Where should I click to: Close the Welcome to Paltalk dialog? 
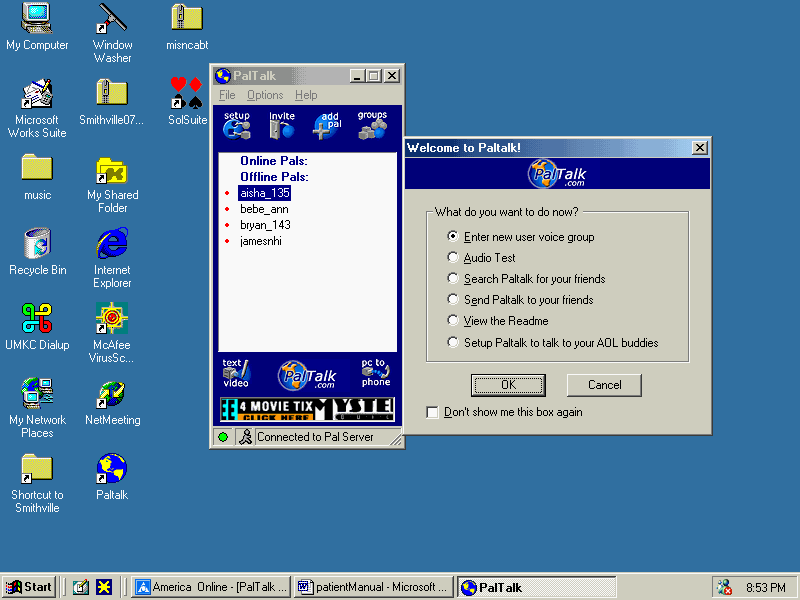point(699,148)
